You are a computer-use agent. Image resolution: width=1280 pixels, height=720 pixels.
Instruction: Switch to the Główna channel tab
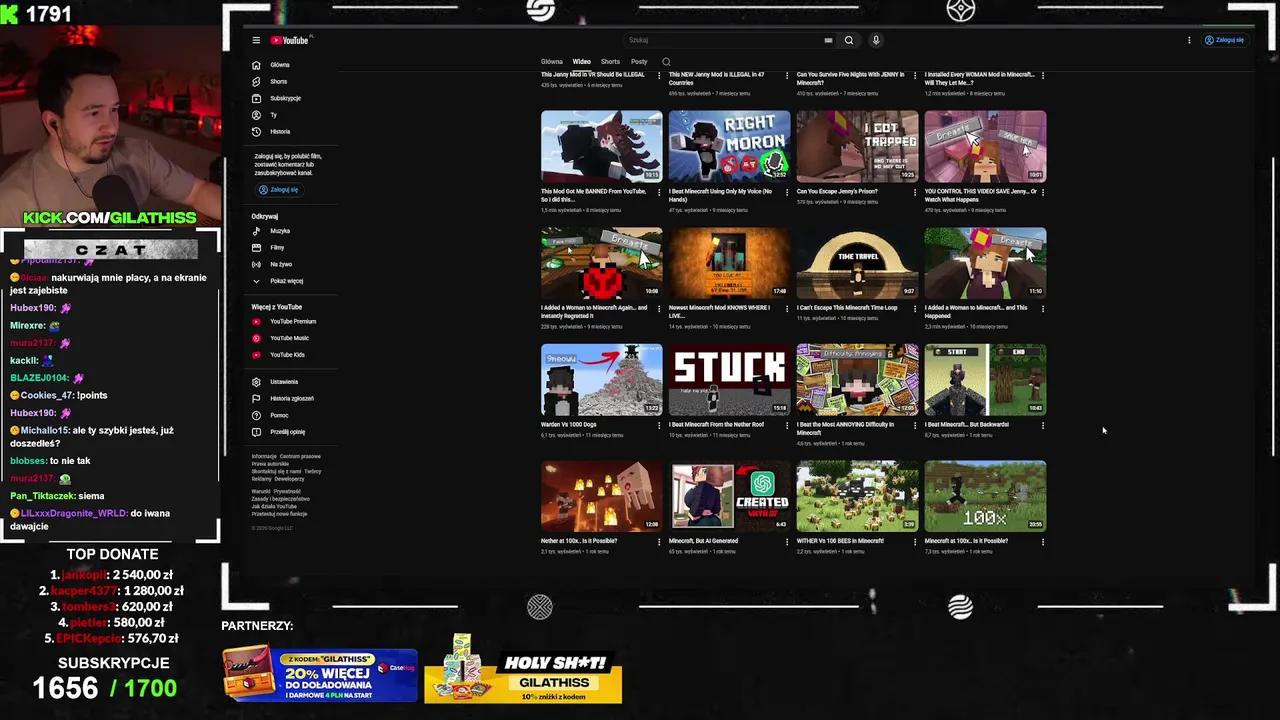[552, 62]
